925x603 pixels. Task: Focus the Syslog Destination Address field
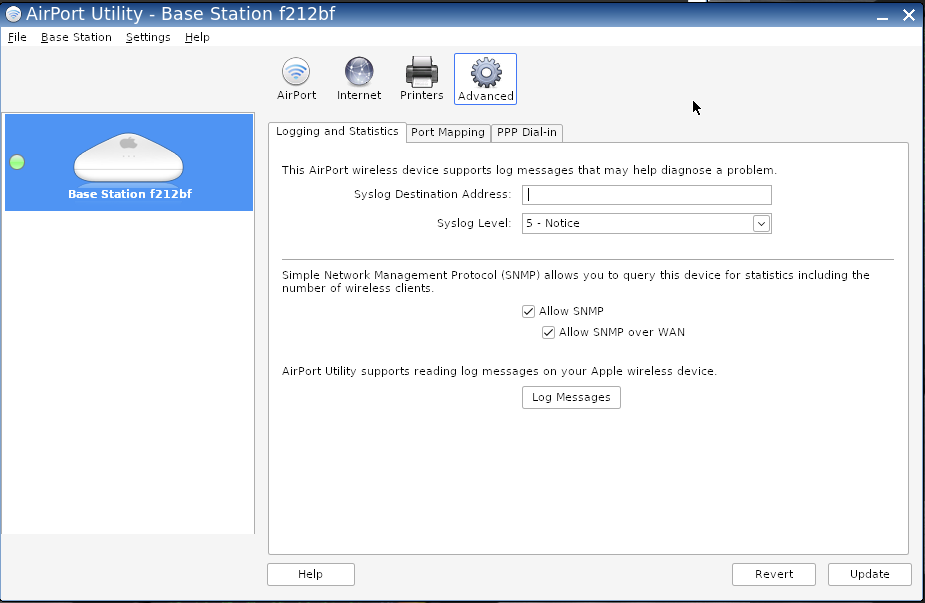pos(648,195)
